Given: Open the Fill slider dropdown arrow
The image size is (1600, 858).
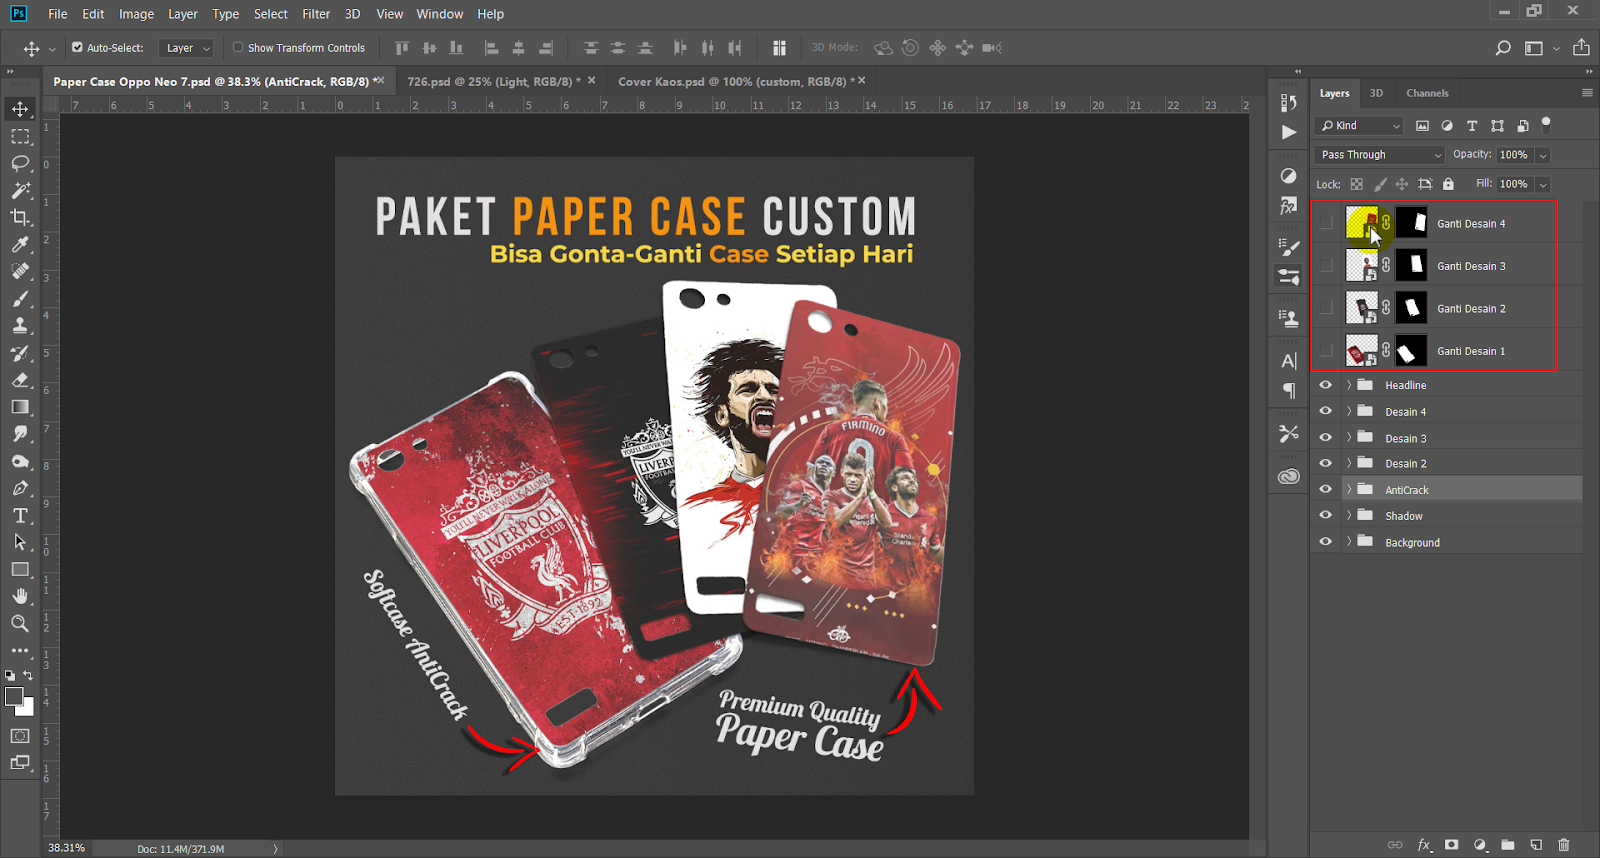Looking at the screenshot, I should point(1543,184).
